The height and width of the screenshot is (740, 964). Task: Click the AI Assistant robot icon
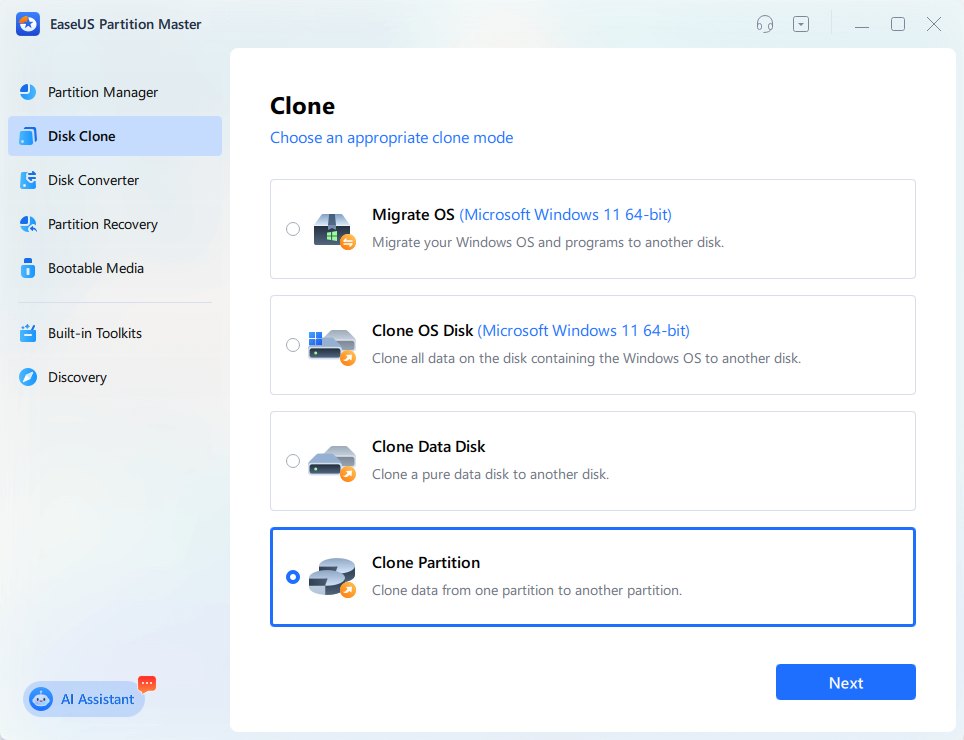pos(41,699)
